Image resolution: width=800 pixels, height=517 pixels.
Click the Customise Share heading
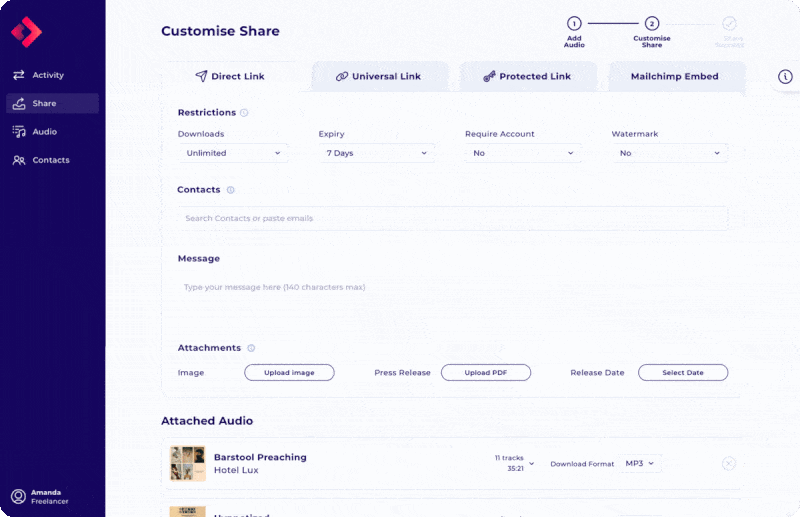(220, 31)
